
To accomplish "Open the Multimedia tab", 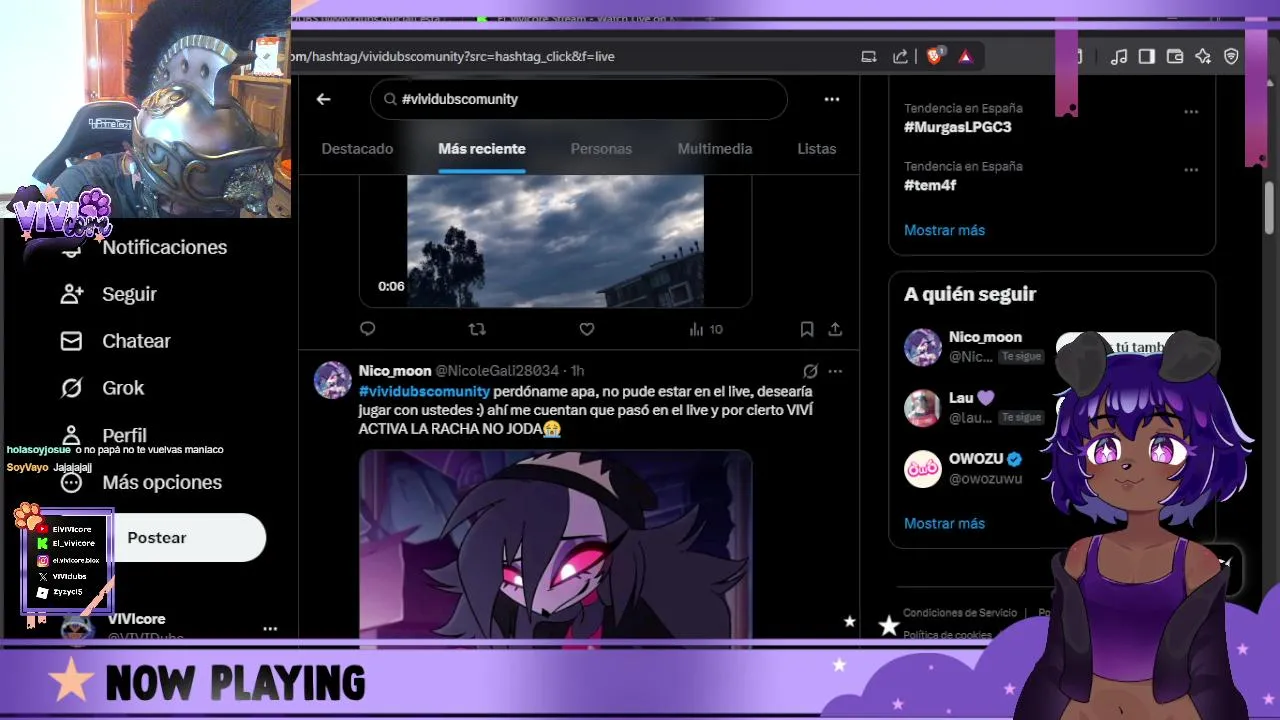I will [715, 149].
